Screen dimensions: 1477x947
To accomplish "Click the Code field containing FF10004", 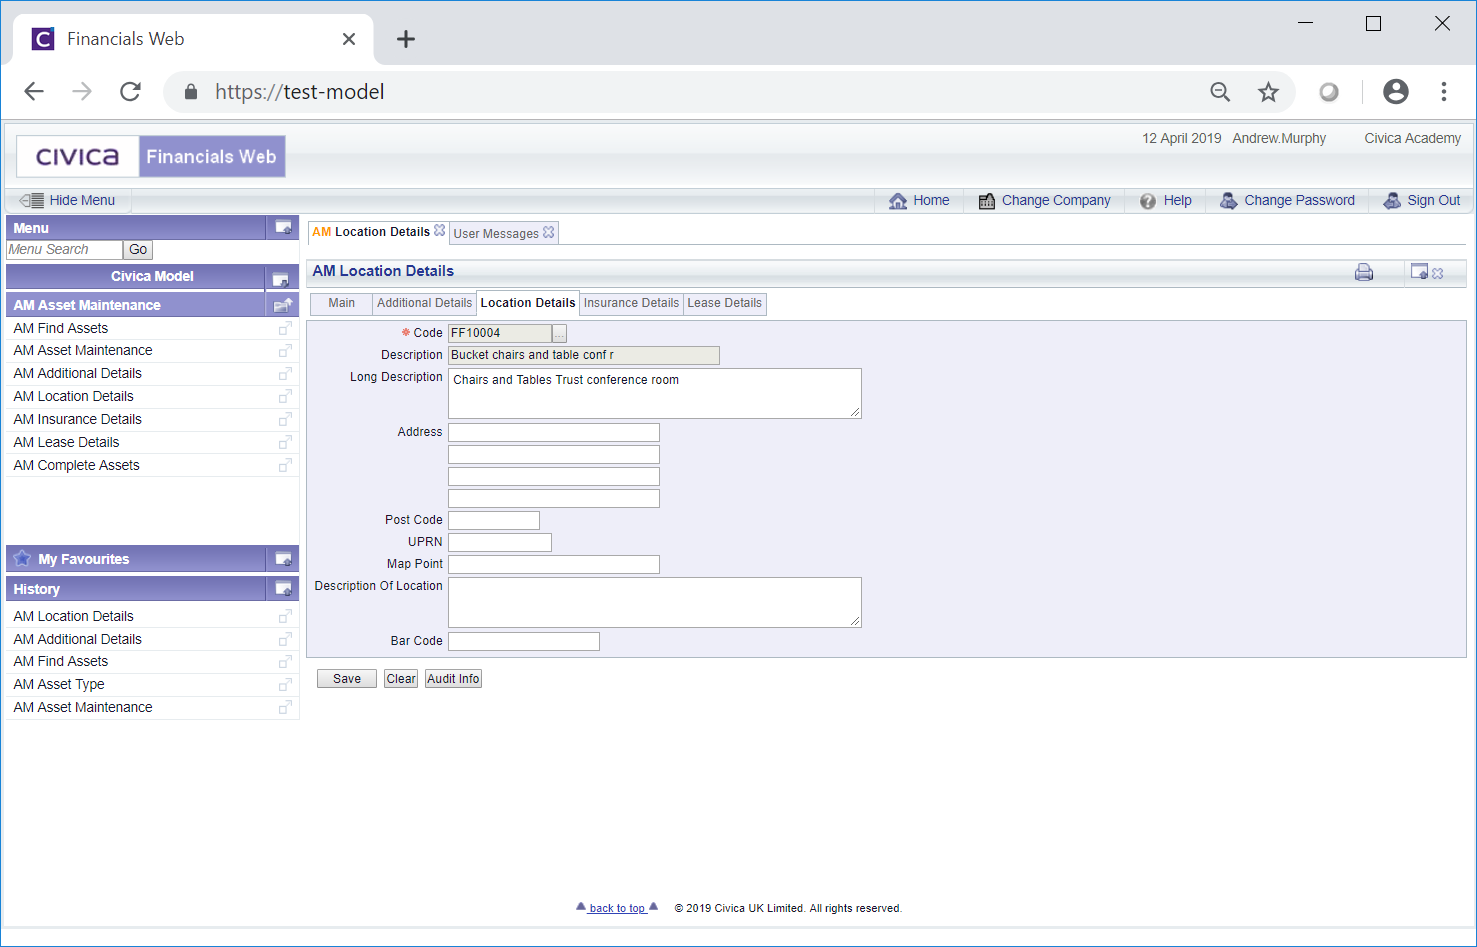I will (500, 333).
